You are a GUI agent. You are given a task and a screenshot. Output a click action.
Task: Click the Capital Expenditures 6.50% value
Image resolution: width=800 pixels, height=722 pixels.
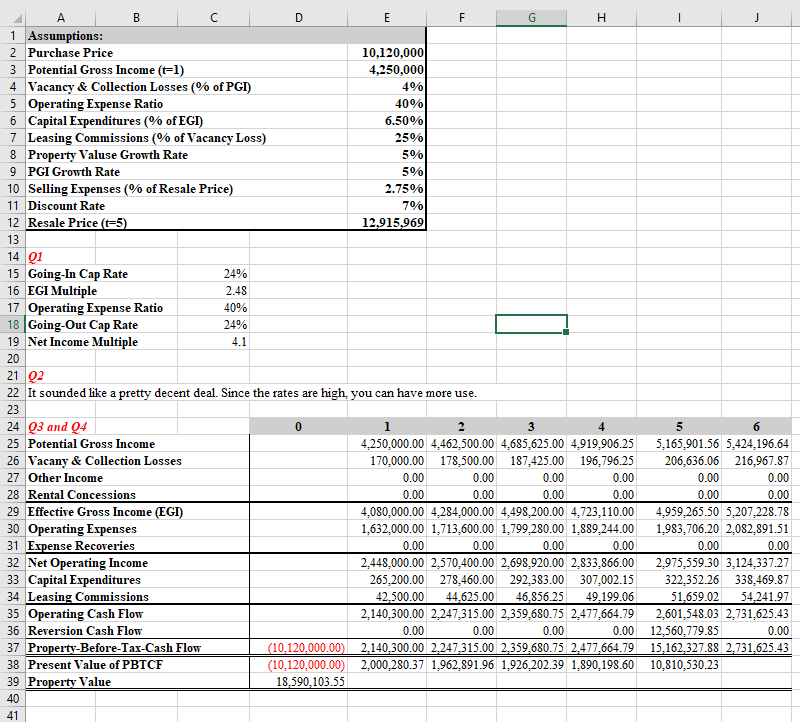405,120
